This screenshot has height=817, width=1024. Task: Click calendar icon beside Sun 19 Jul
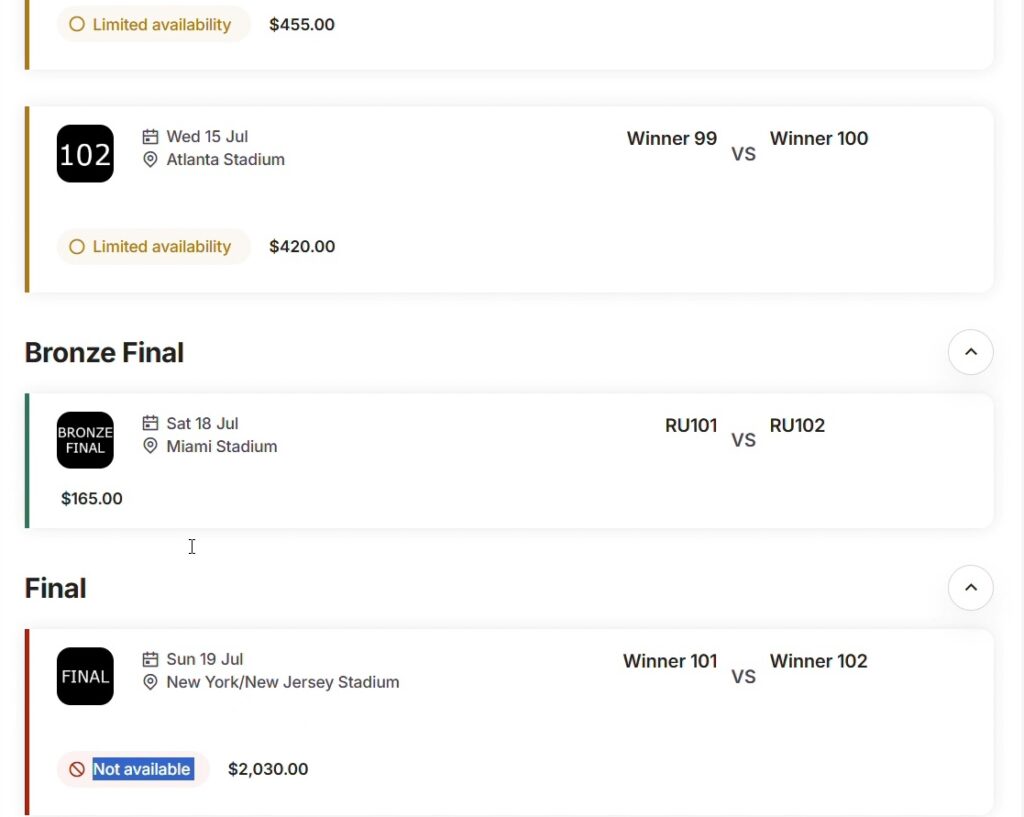pos(151,660)
